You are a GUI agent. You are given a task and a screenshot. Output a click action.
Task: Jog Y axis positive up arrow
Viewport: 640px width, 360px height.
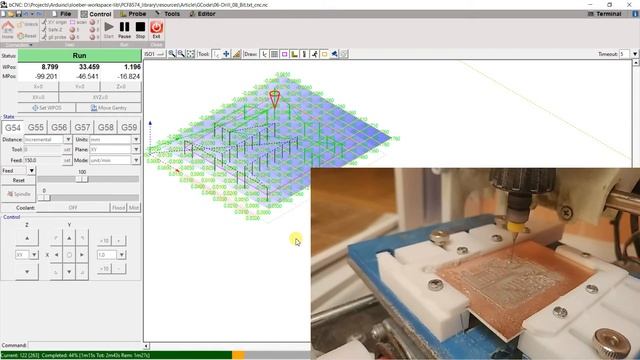pos(69,238)
